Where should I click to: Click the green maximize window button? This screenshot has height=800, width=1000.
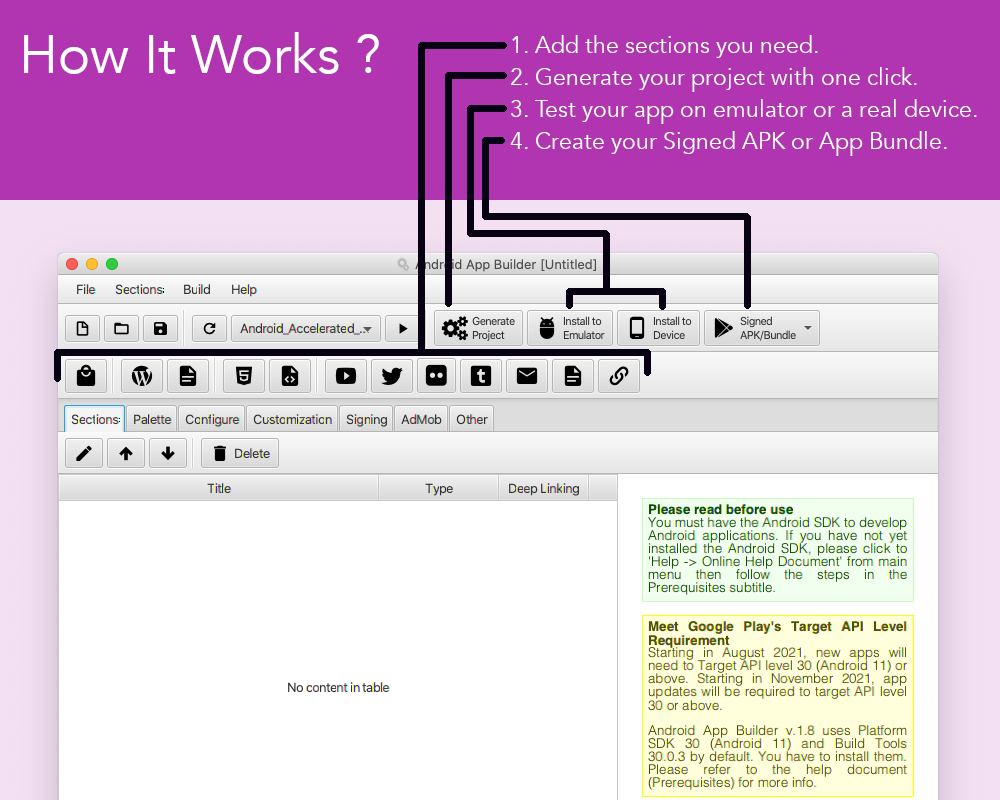112,264
